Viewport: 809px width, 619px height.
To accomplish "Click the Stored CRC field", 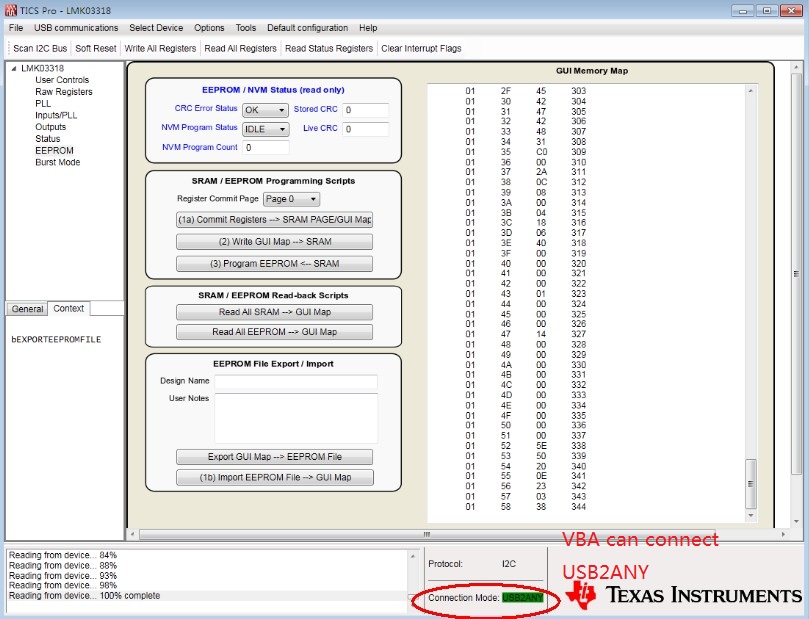I will click(x=366, y=110).
